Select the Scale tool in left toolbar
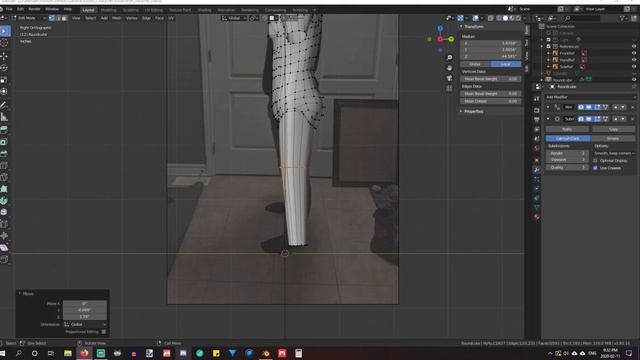Image resolution: width=640 pixels, height=360 pixels. click(4, 80)
